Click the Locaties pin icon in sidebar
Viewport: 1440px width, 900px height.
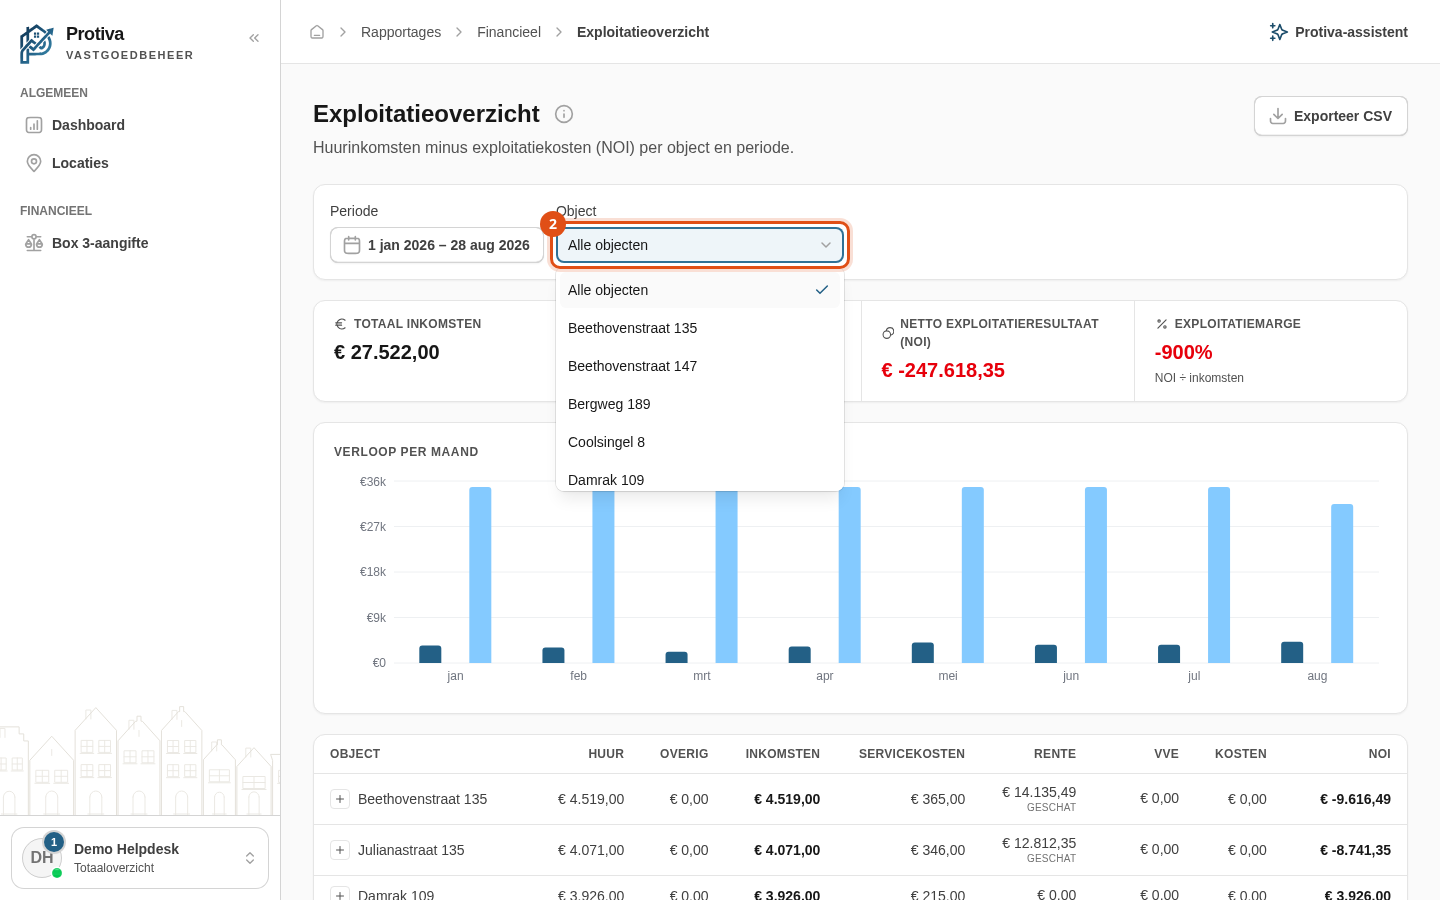tap(34, 163)
